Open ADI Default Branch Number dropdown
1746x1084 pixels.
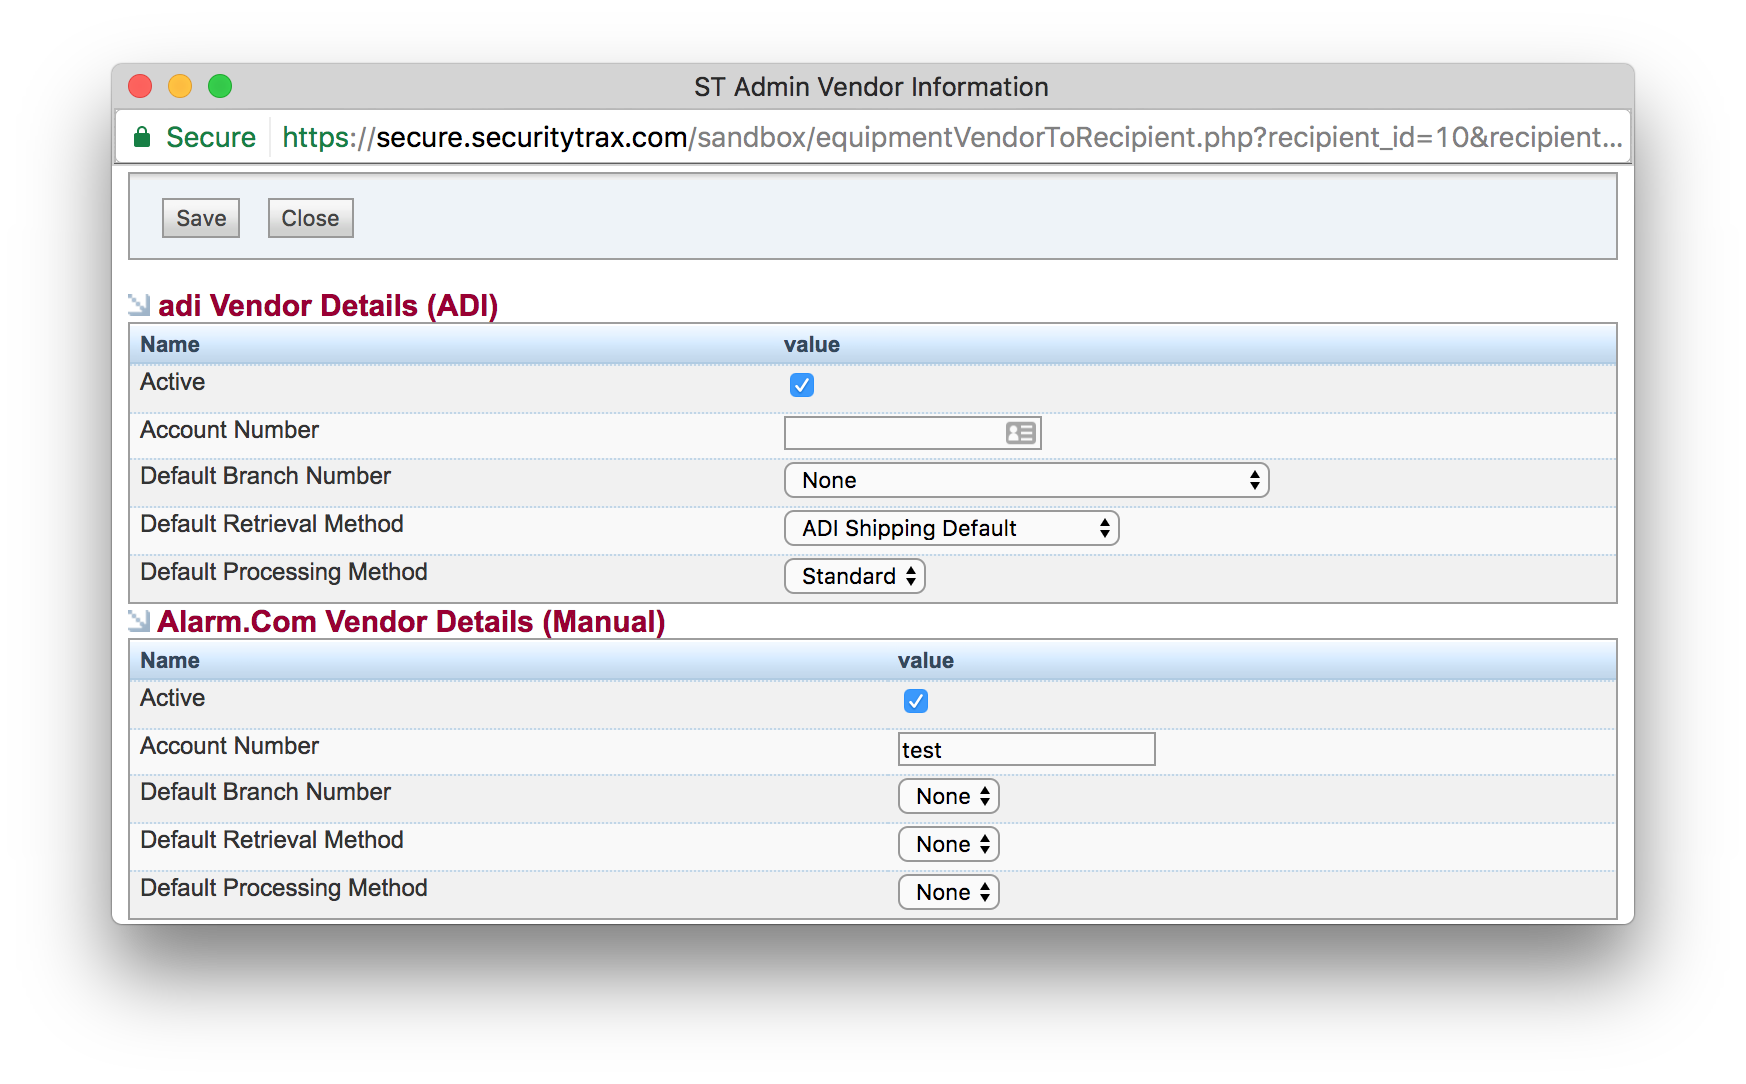1027,480
